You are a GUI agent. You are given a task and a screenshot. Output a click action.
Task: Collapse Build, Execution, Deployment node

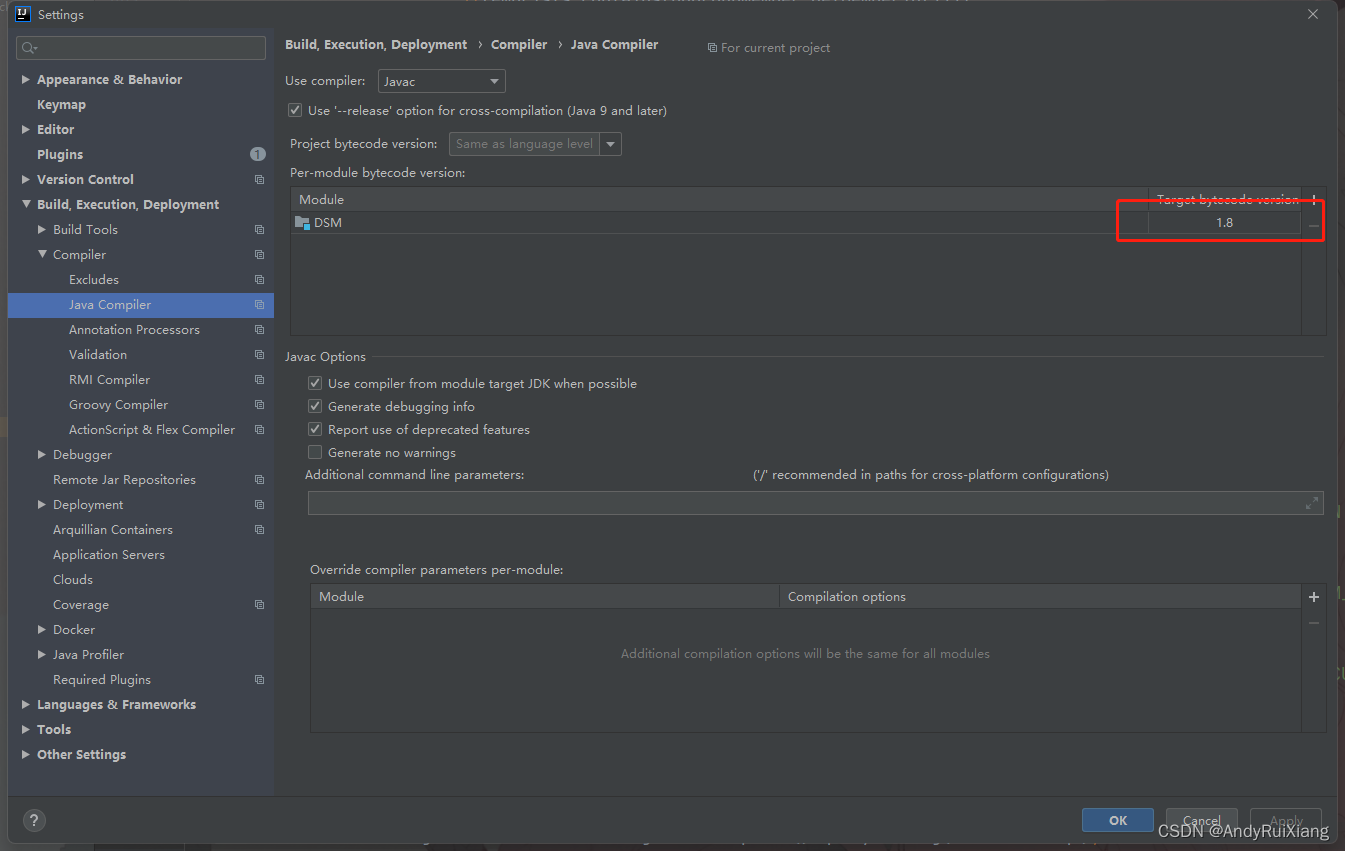coord(26,204)
